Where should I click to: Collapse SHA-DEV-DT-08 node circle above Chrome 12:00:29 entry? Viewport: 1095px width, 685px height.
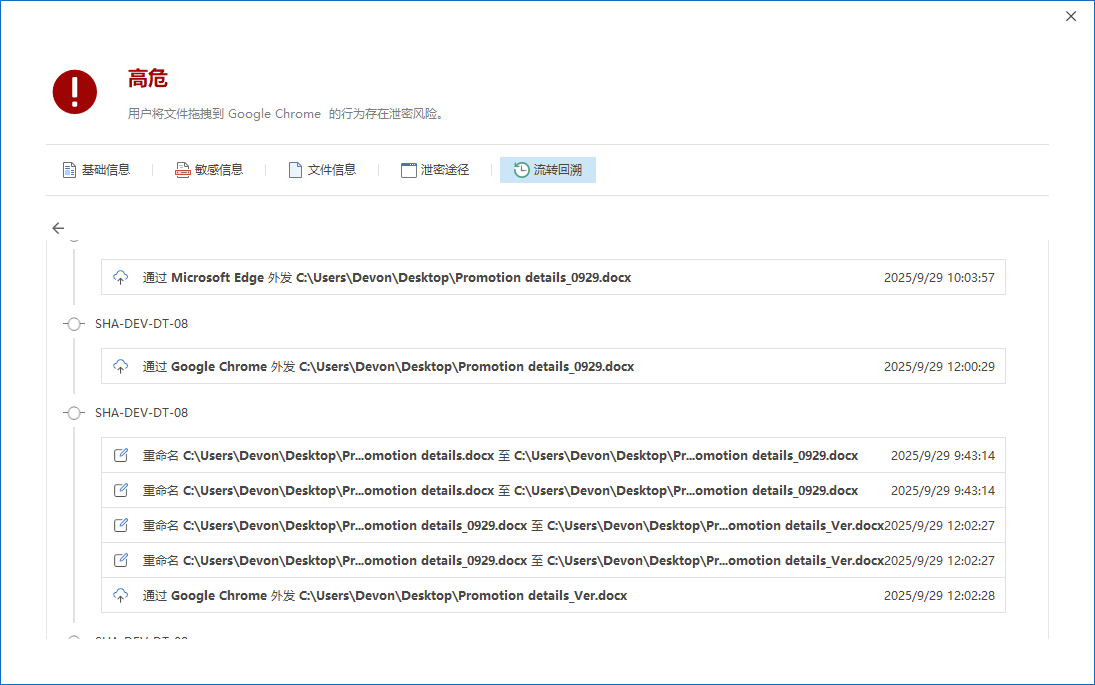(74, 324)
